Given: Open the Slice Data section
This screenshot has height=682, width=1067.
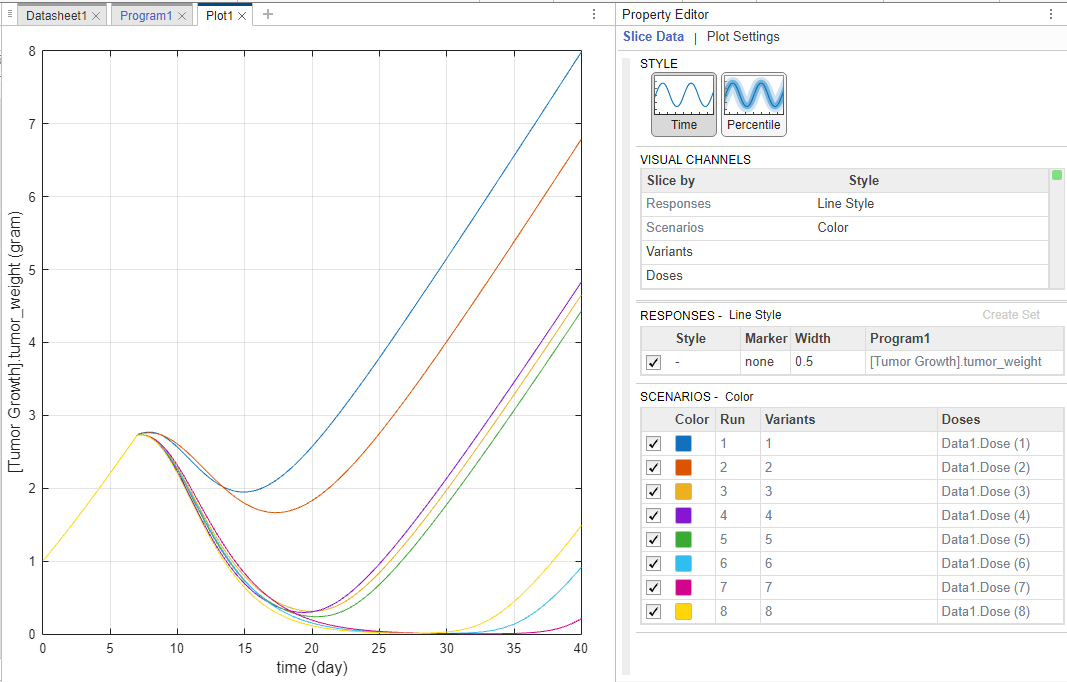Looking at the screenshot, I should pos(653,37).
